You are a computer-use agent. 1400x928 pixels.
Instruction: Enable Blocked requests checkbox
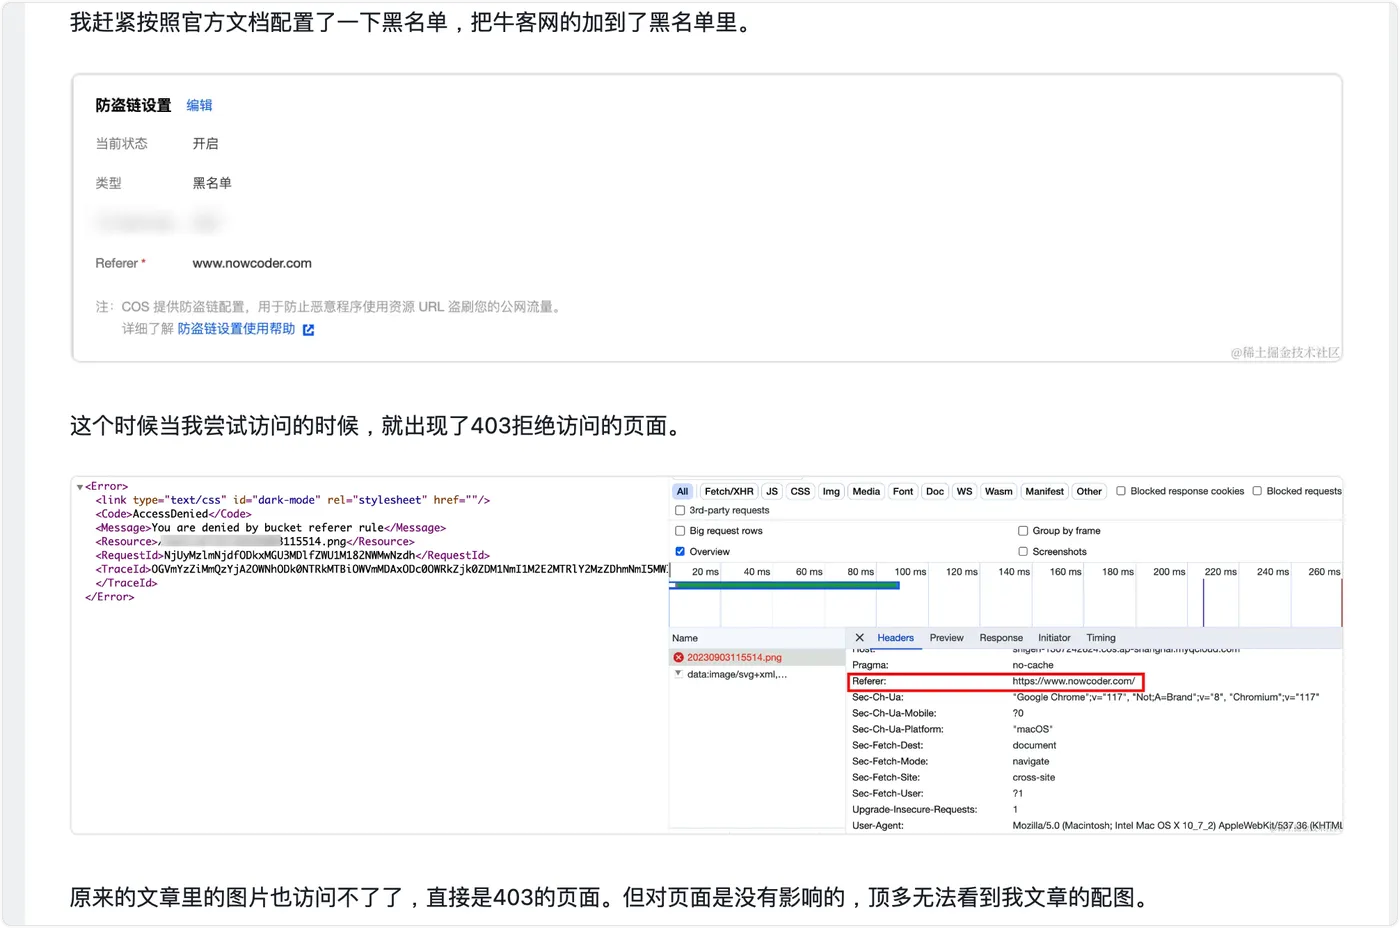1257,491
